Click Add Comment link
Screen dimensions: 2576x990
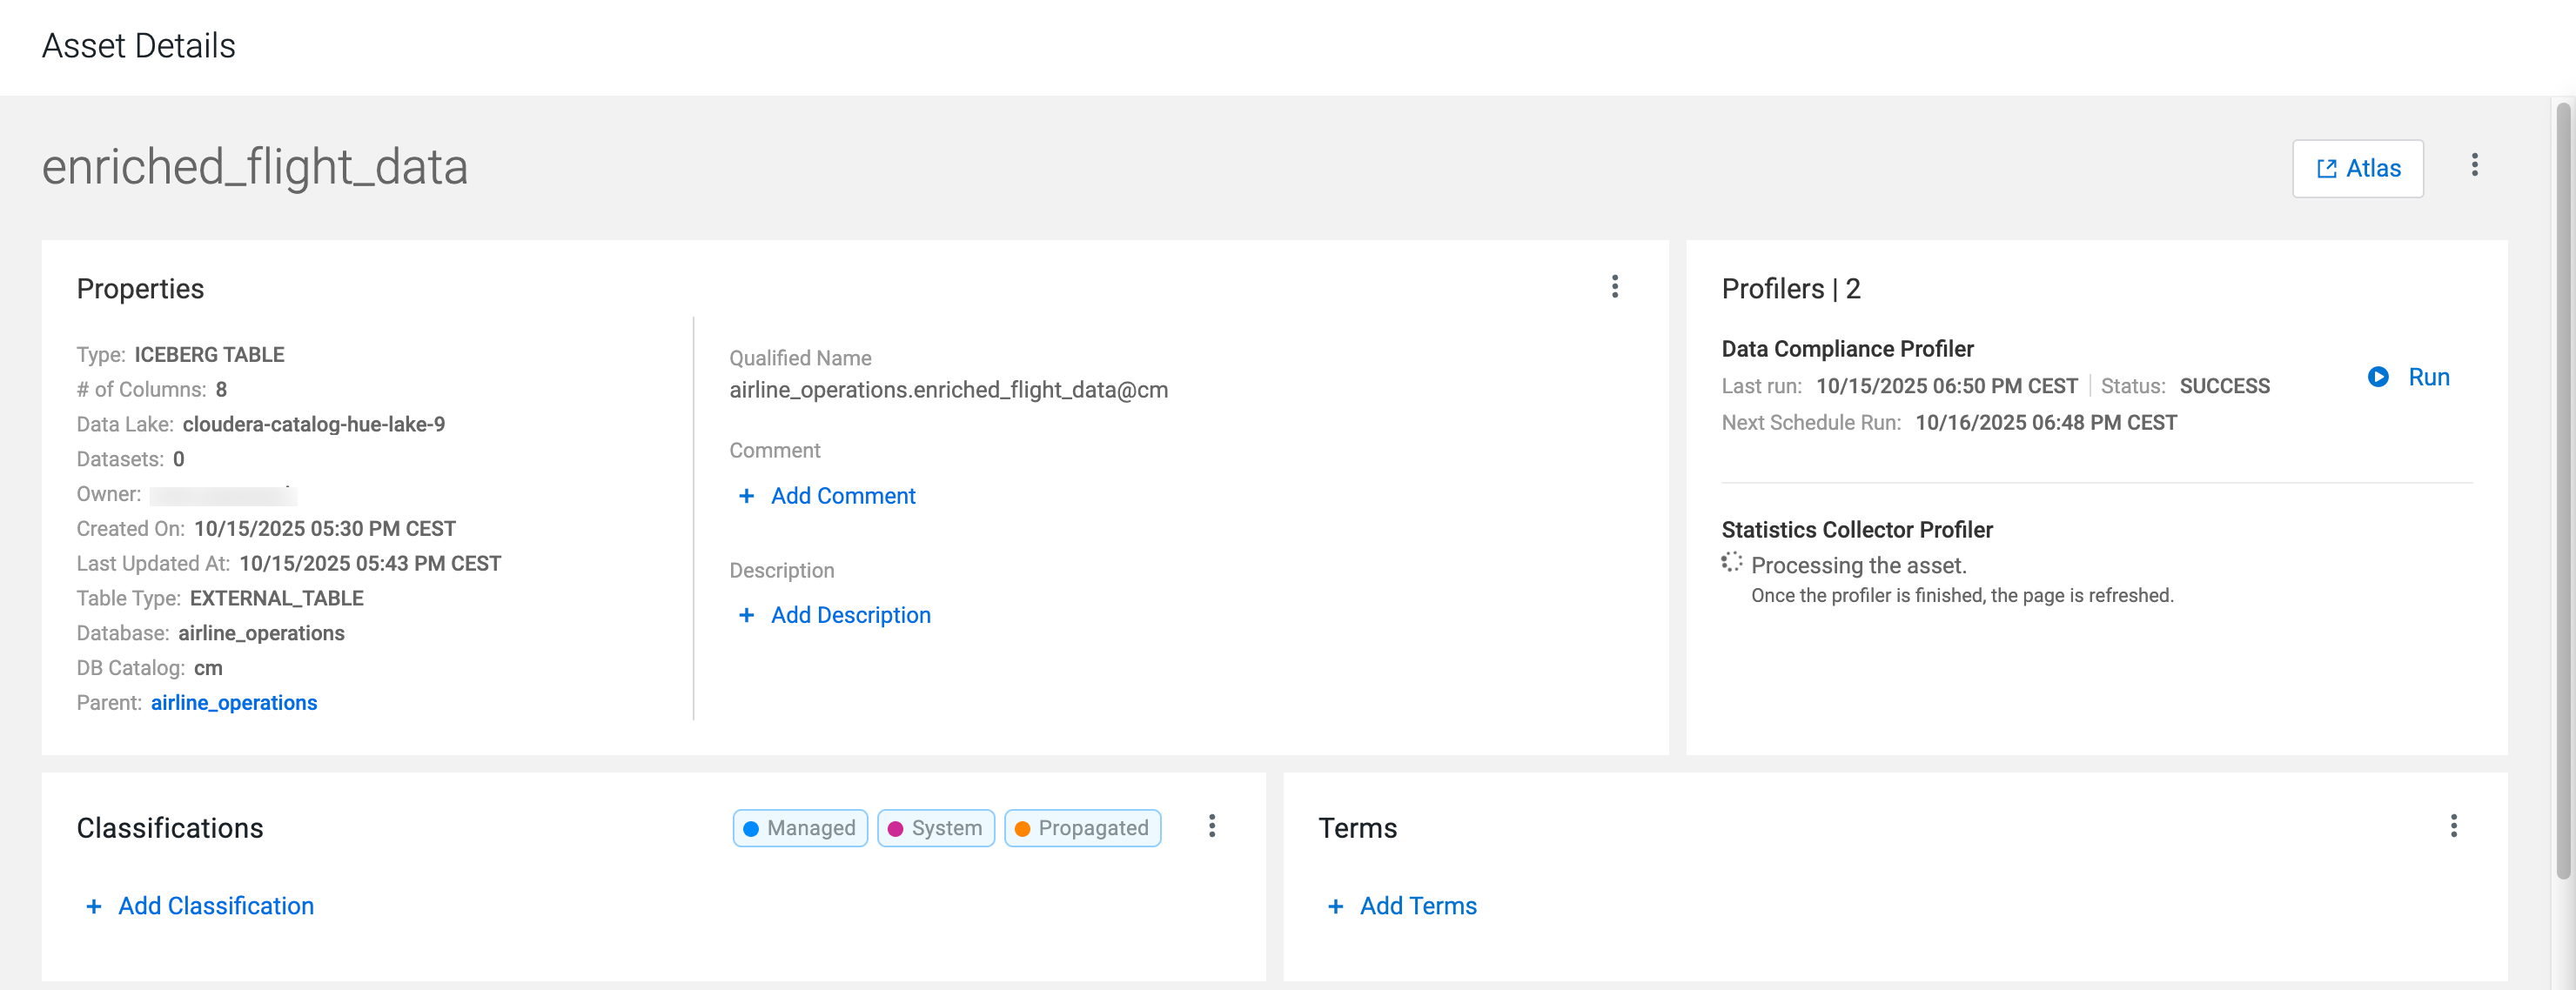(x=842, y=496)
